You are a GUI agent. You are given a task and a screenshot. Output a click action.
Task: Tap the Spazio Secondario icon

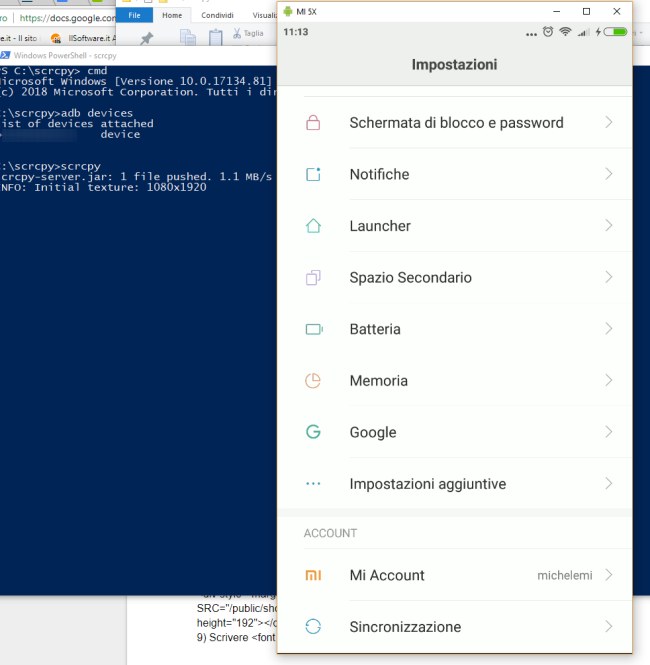[313, 277]
